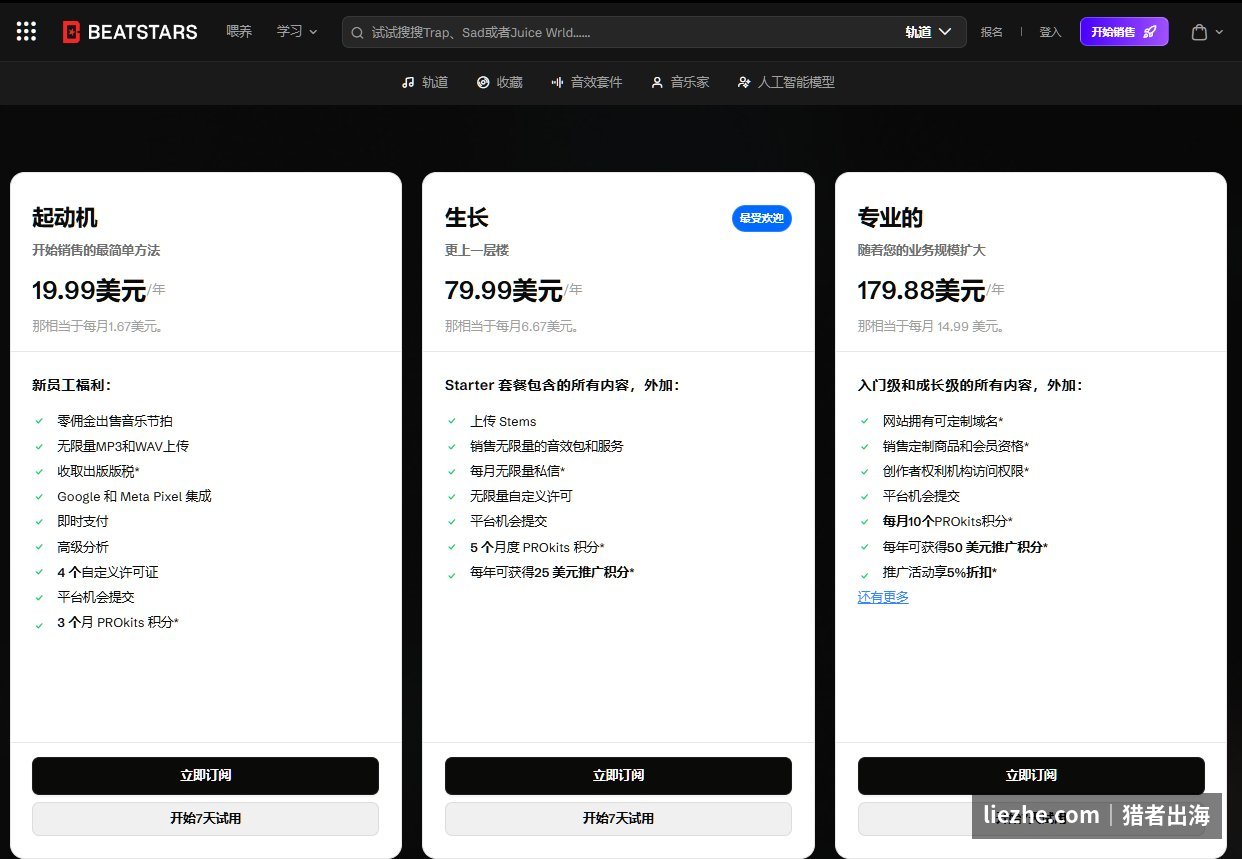Expand the 学习 dropdown menu
Viewport: 1242px width, 859px height.
297,31
